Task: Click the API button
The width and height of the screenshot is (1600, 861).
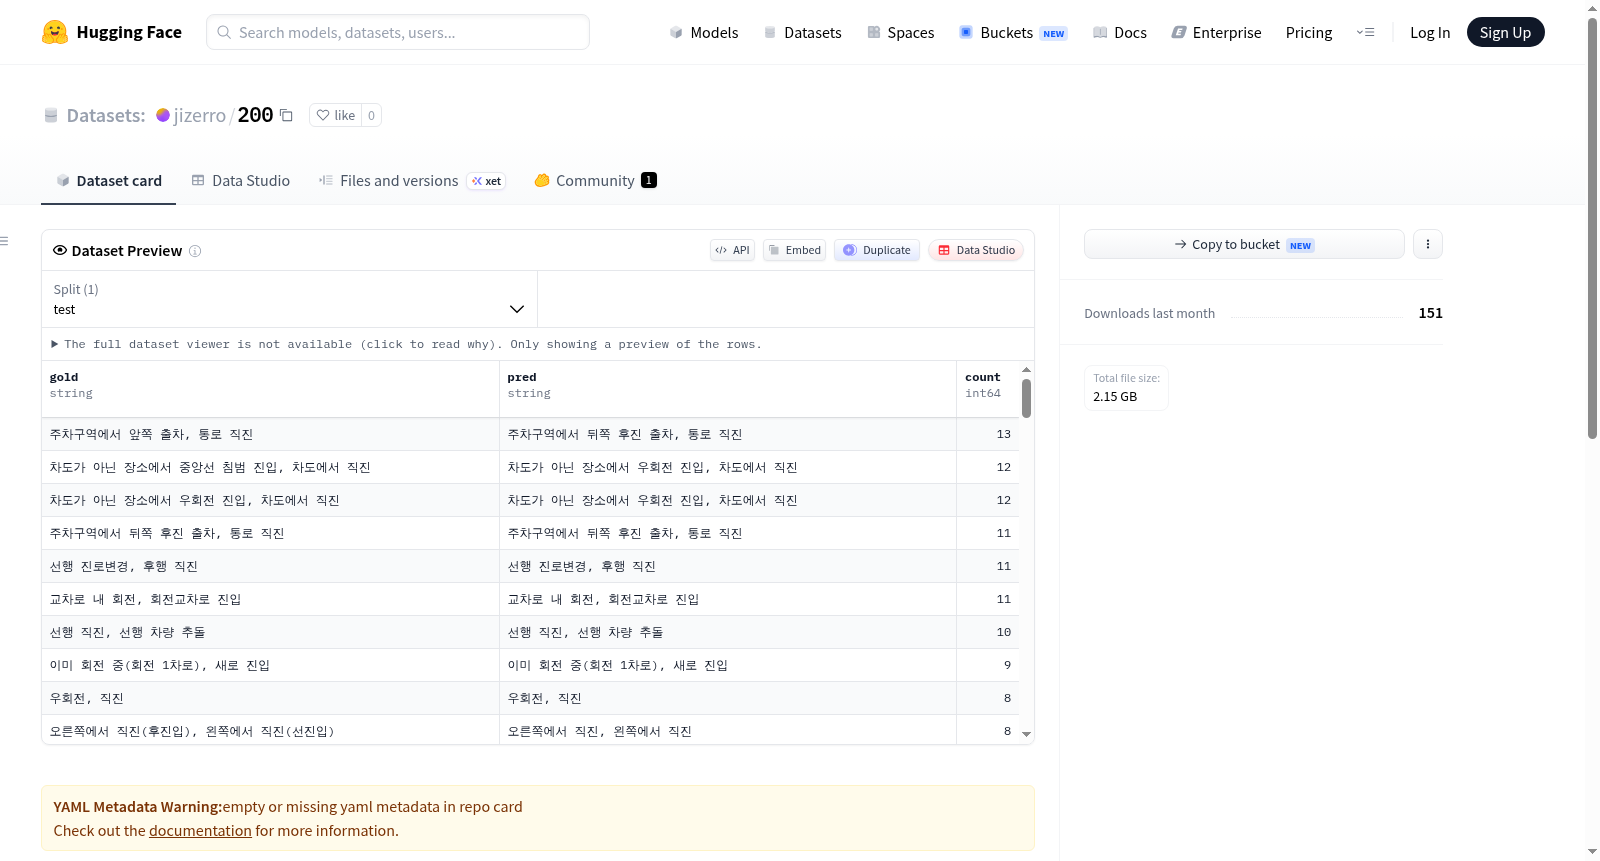Action: tap(732, 250)
